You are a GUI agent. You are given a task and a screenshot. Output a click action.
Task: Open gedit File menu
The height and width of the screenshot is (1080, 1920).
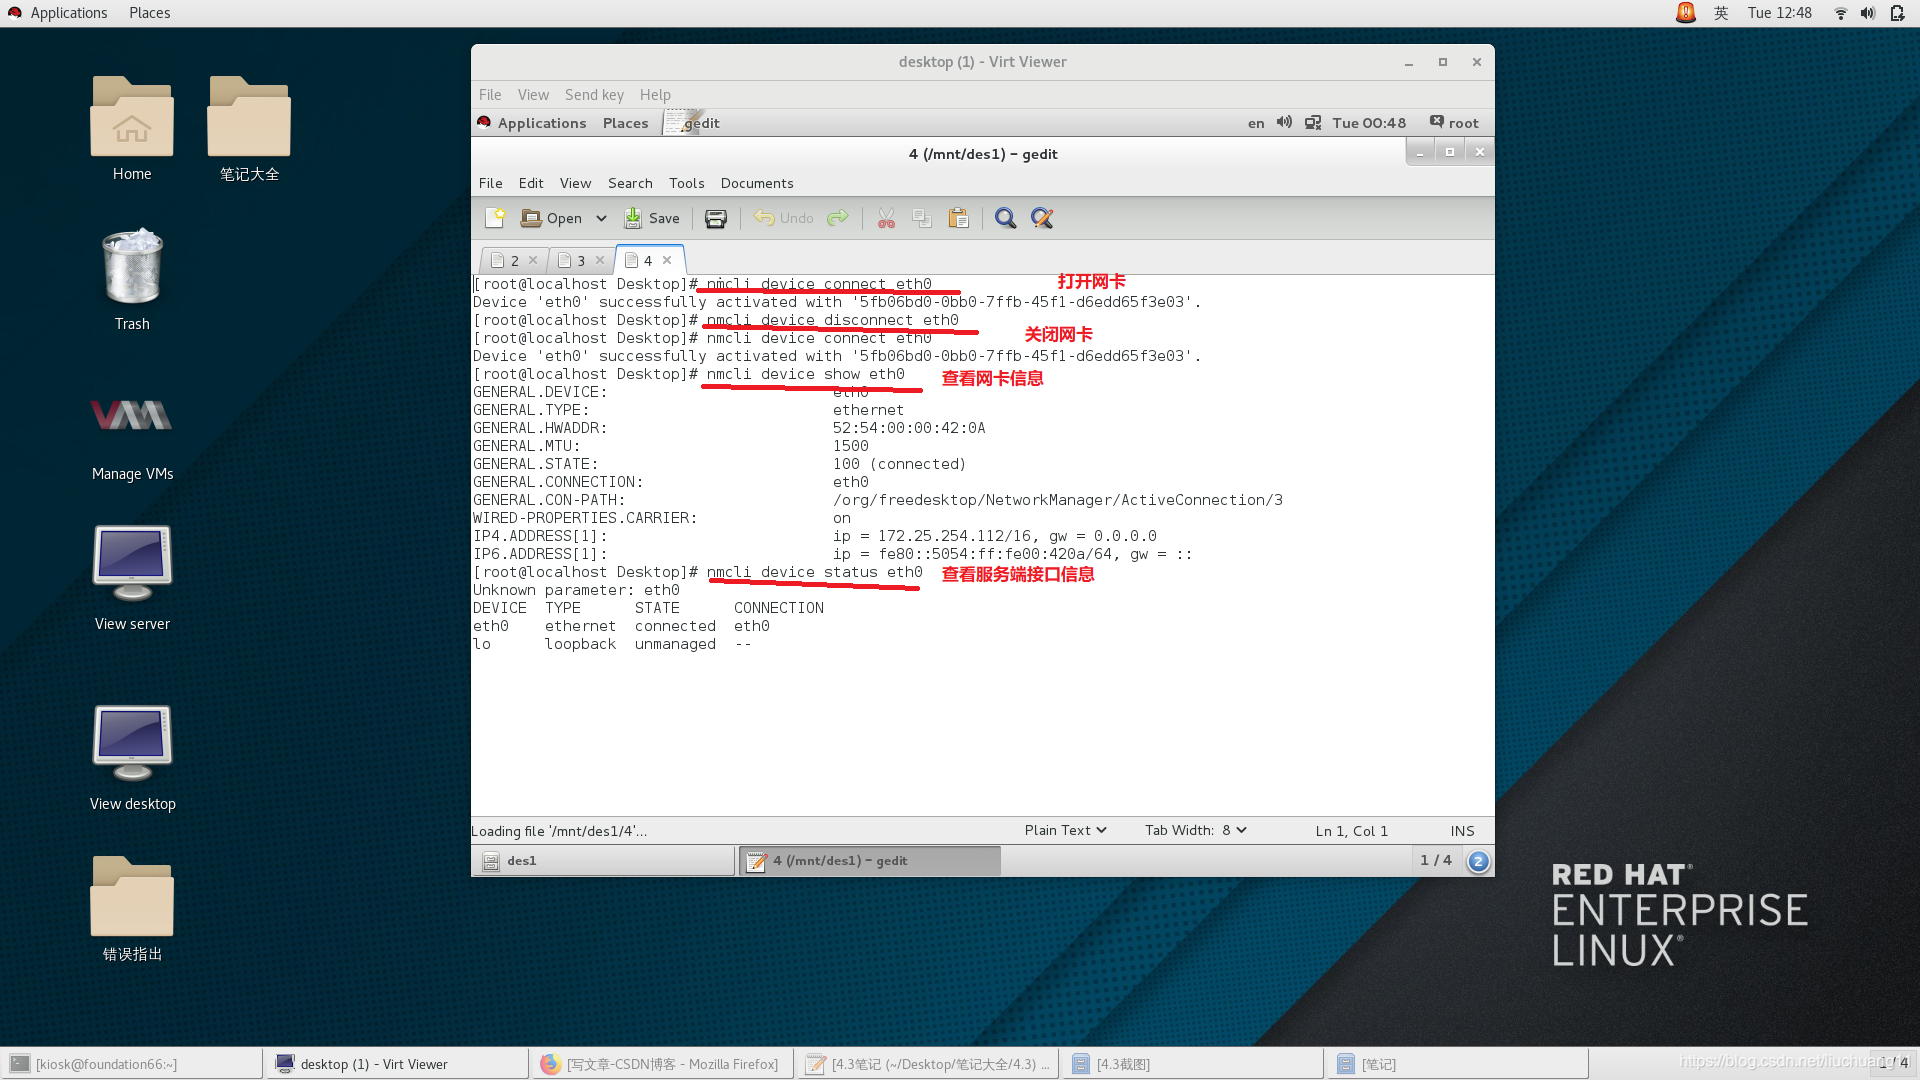490,183
